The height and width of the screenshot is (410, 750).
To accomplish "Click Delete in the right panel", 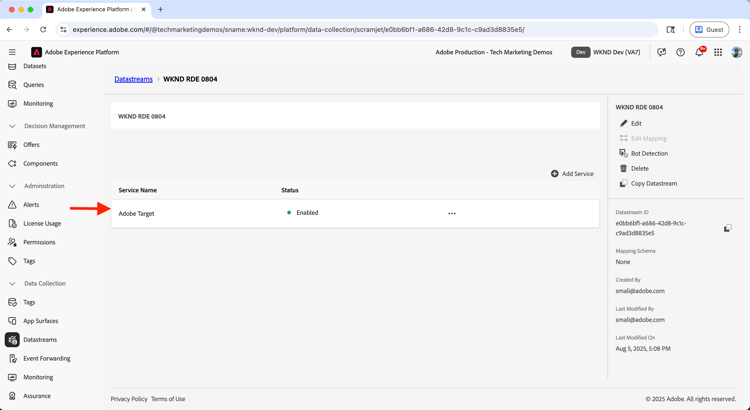I will [x=634, y=168].
